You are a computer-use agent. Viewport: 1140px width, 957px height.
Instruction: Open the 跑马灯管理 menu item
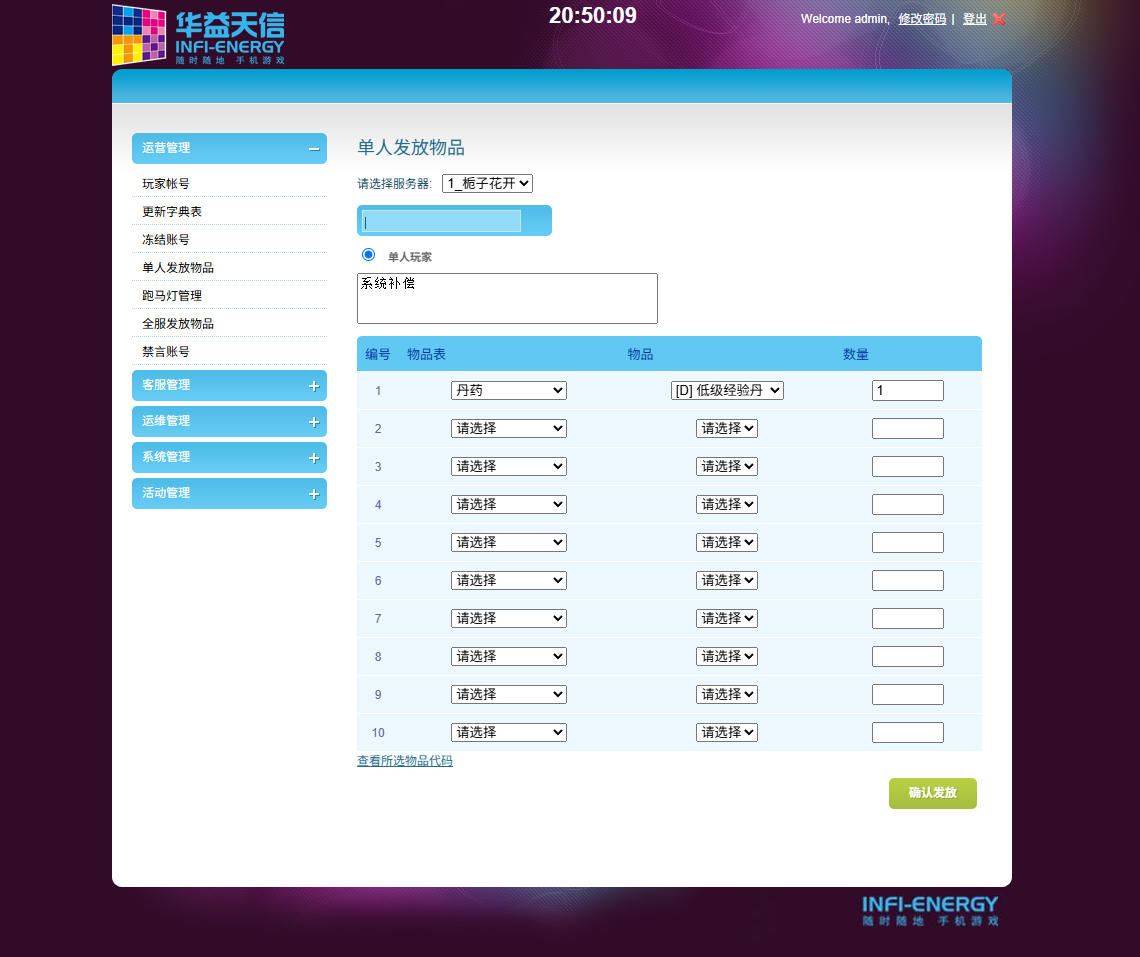click(172, 295)
